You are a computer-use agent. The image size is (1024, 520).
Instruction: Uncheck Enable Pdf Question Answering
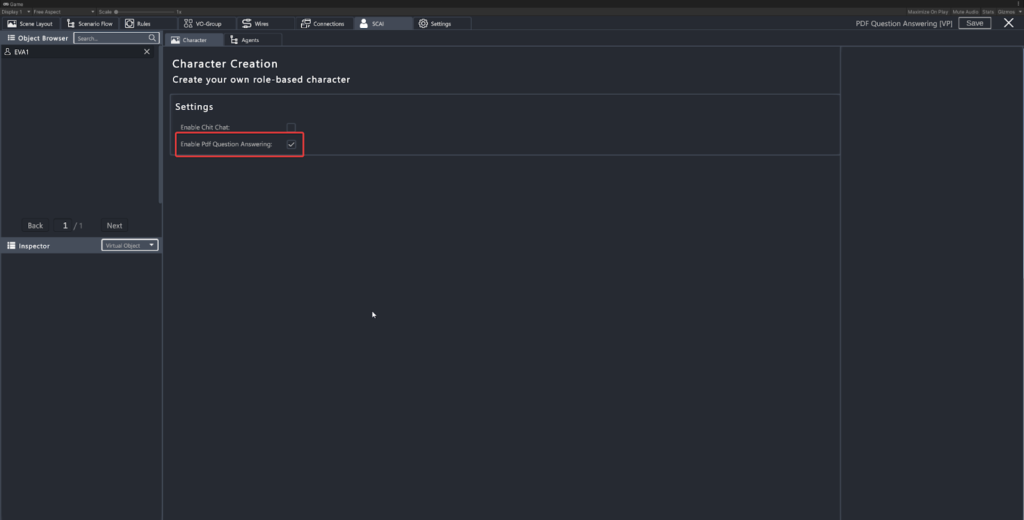point(291,144)
